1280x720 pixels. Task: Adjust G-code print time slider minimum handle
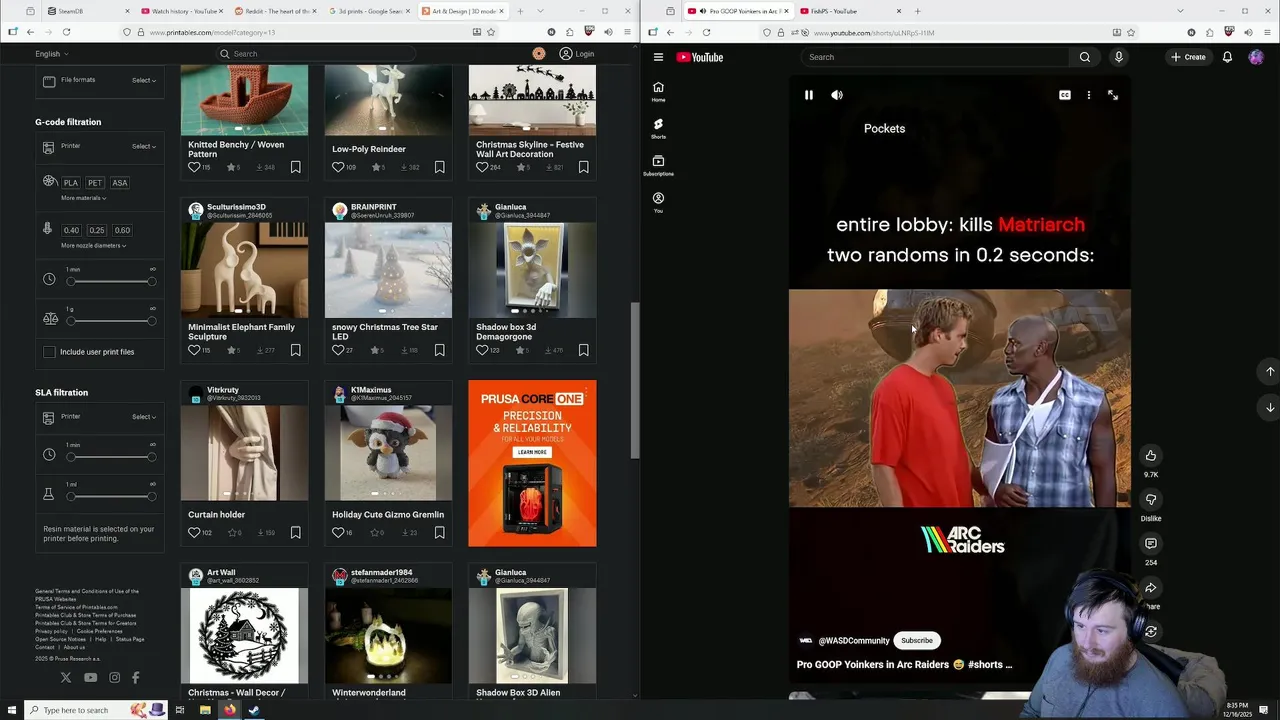pos(71,282)
